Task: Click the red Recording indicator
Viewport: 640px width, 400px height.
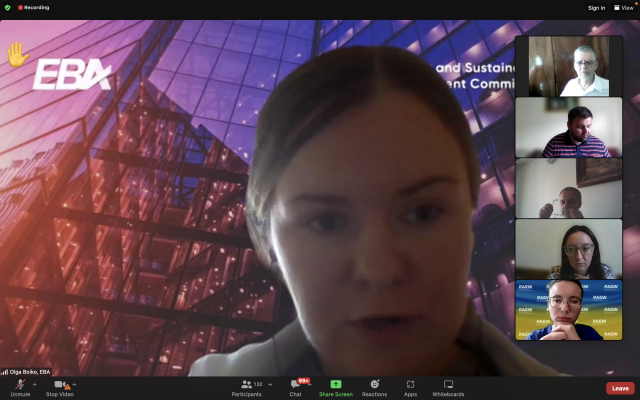Action: 33,7
